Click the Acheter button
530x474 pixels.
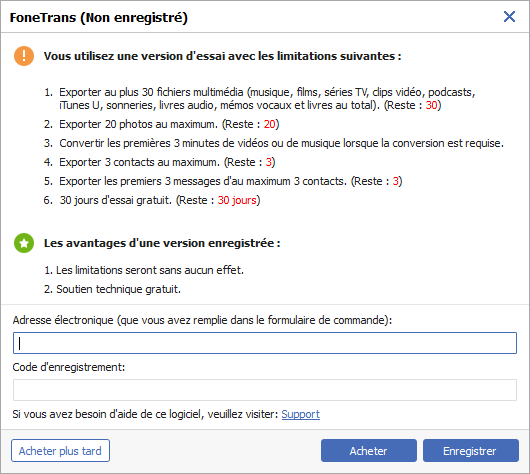click(369, 451)
